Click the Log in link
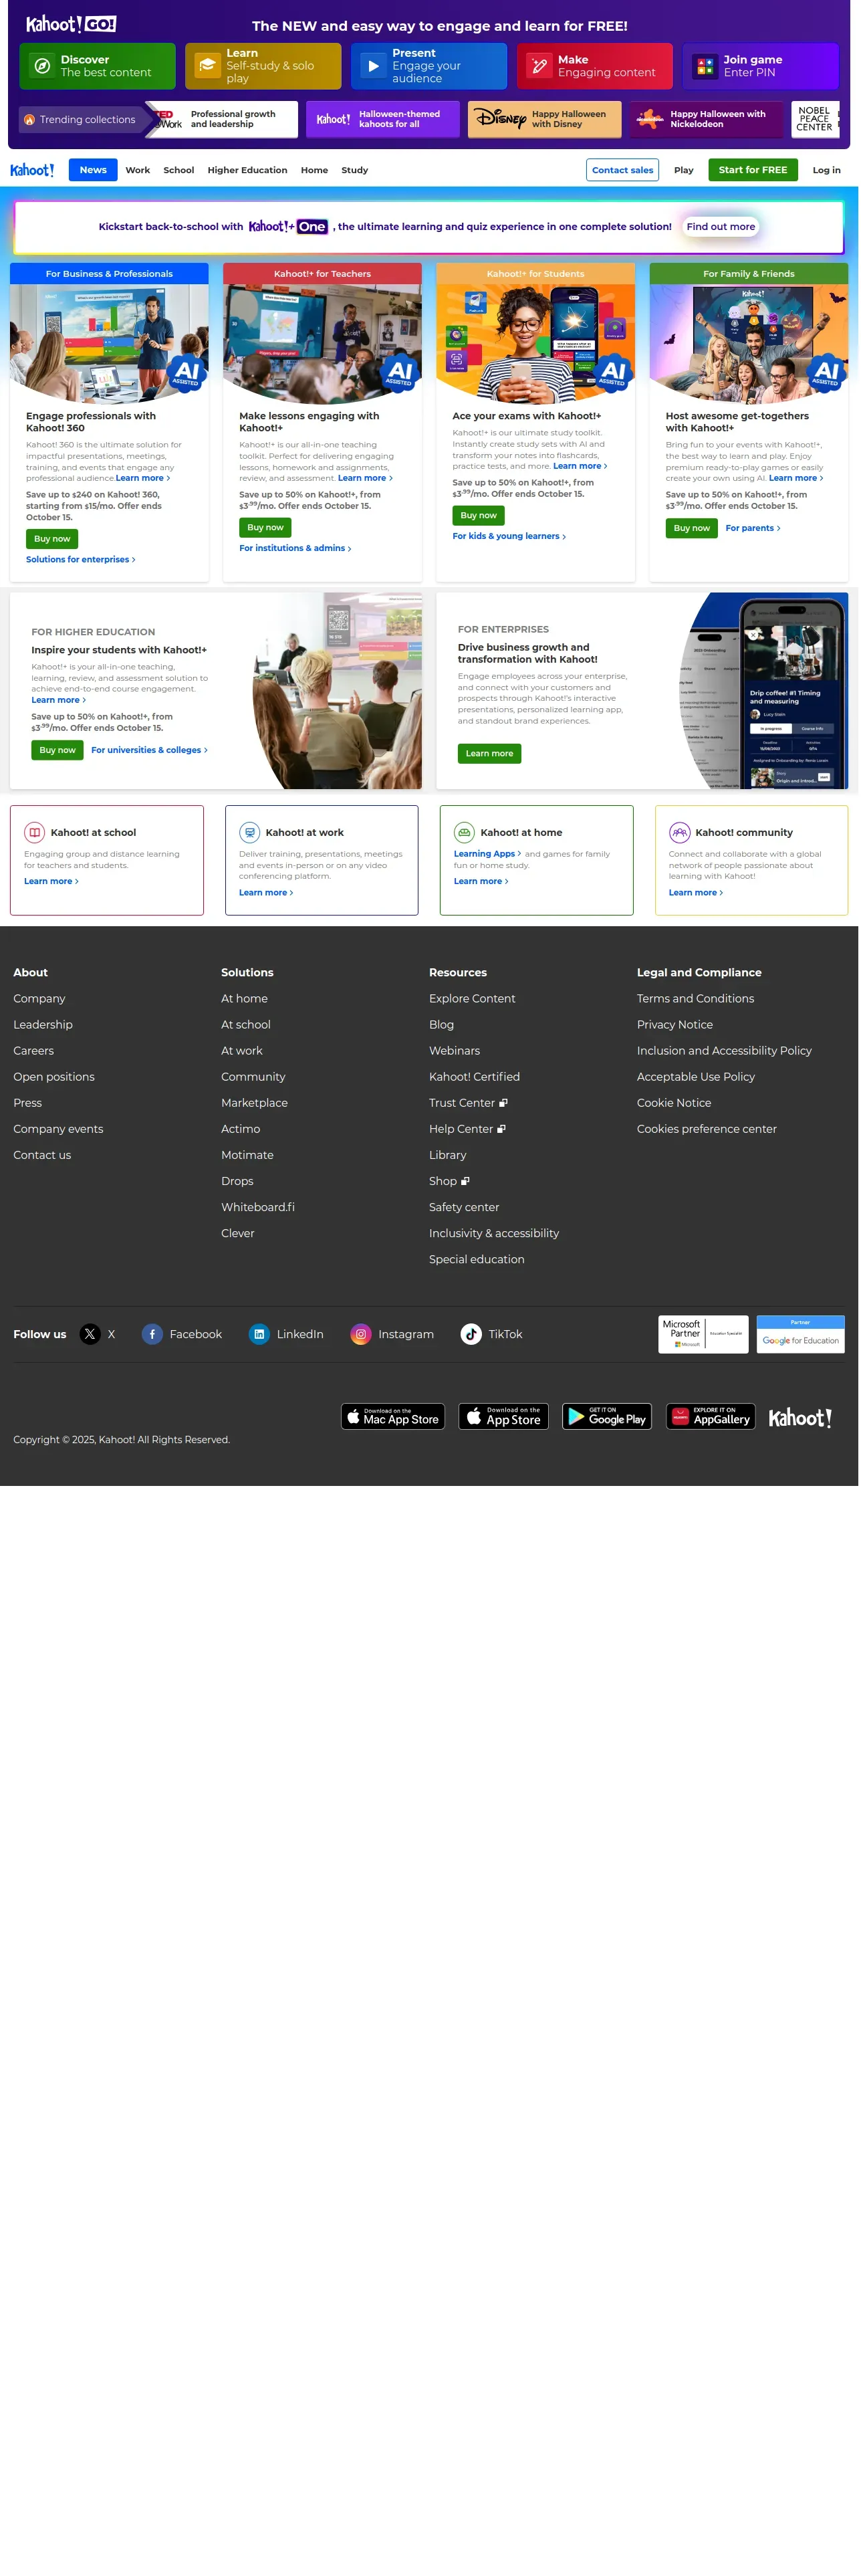This screenshot has height=2576, width=861. [x=826, y=170]
